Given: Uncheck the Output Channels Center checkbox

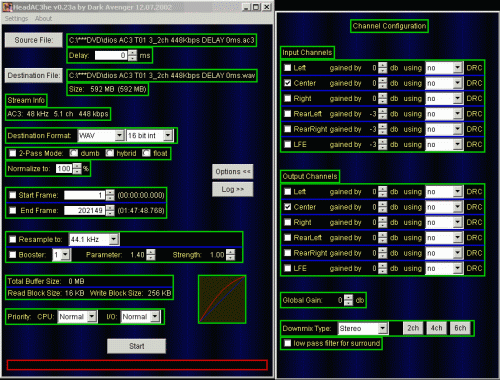Looking at the screenshot, I should click(x=288, y=207).
